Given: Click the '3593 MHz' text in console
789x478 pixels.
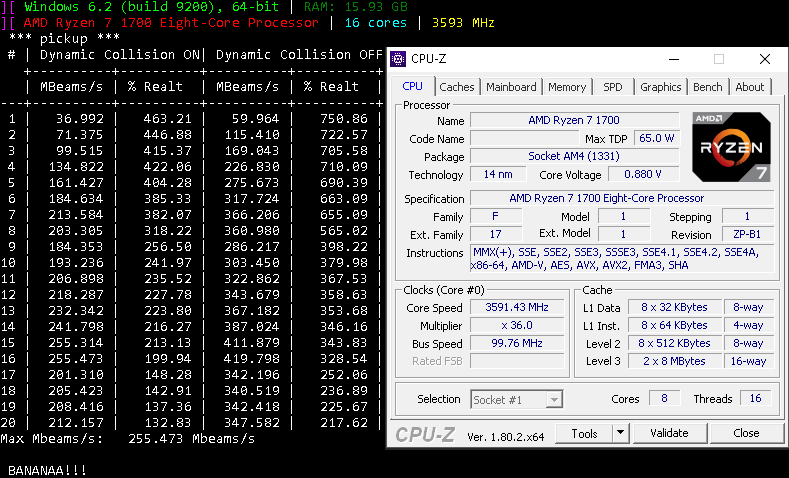Looking at the screenshot, I should tap(463, 23).
